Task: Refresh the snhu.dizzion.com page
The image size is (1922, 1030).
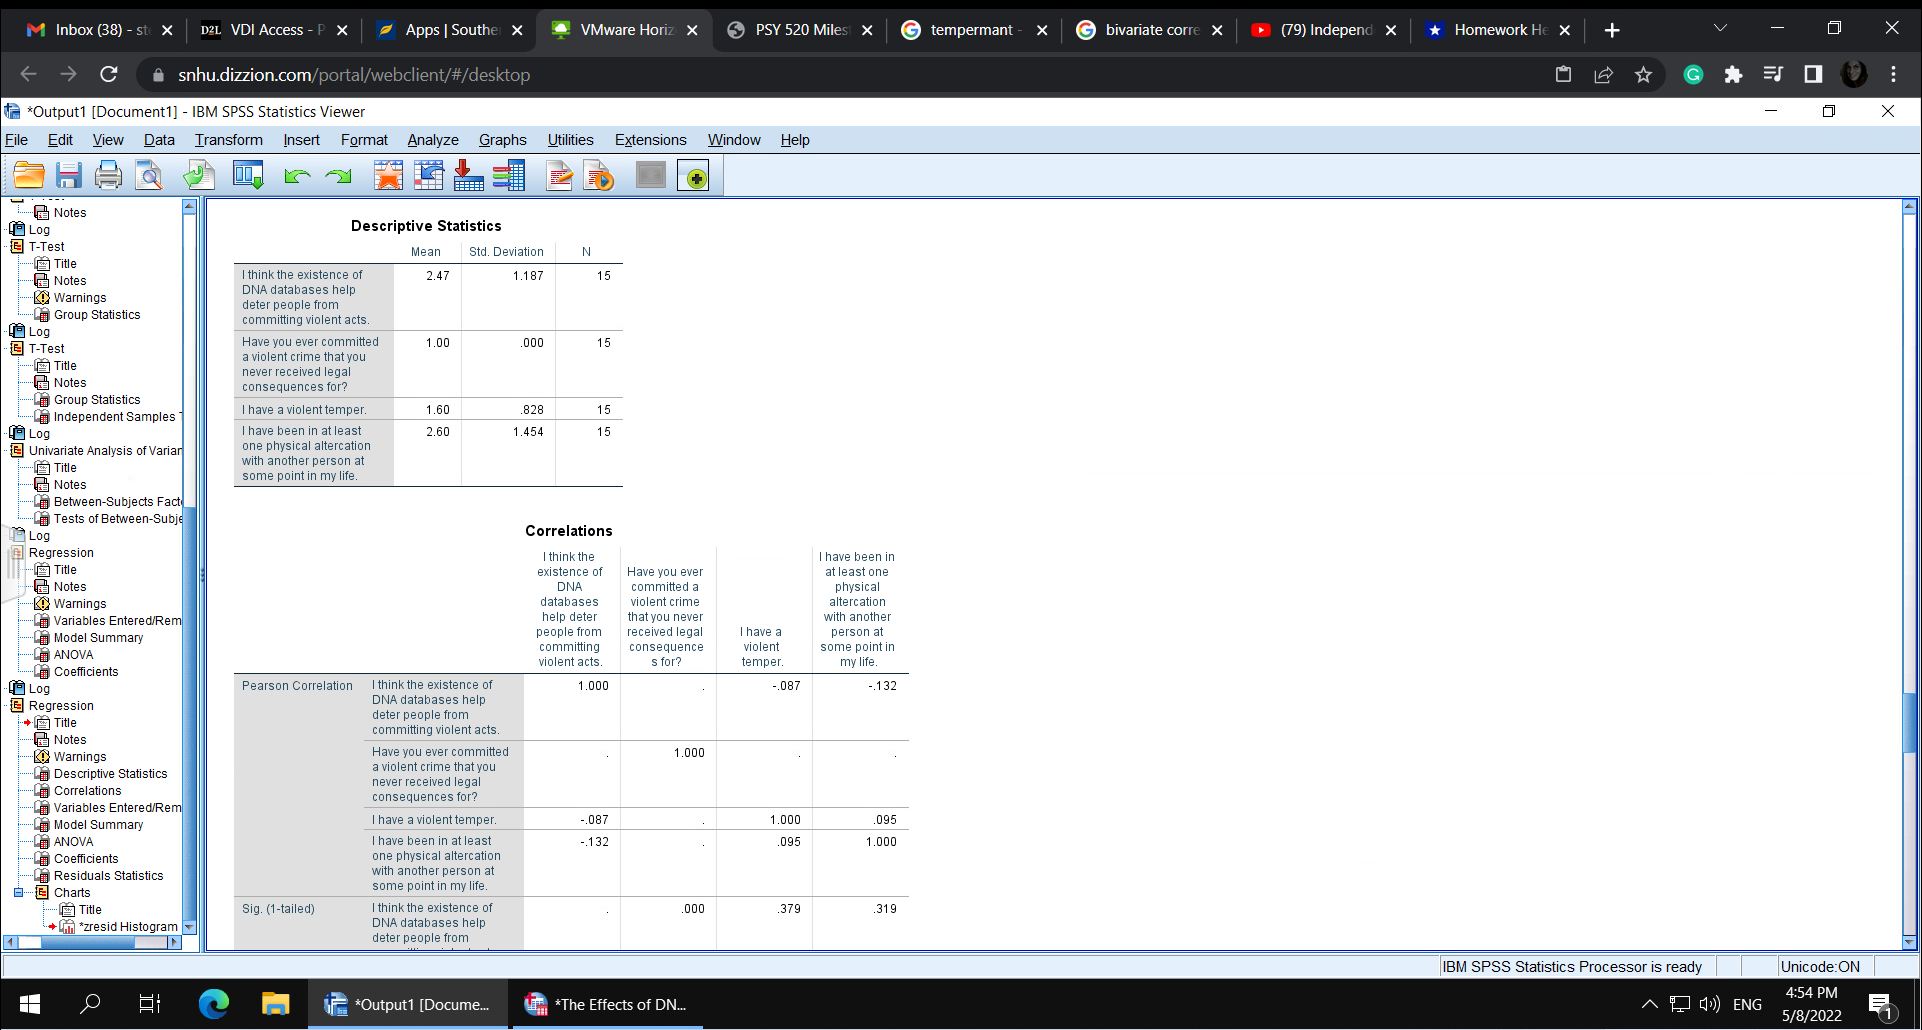Action: [109, 74]
